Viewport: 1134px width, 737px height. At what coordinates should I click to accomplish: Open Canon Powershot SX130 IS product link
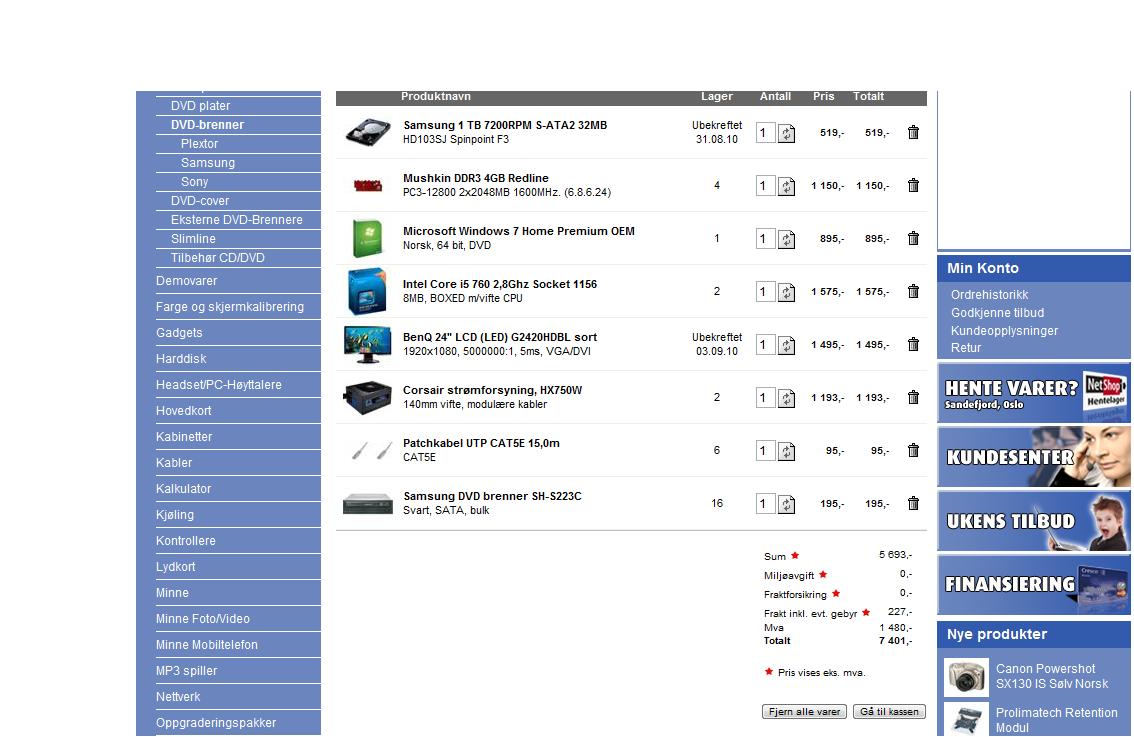[1052, 676]
